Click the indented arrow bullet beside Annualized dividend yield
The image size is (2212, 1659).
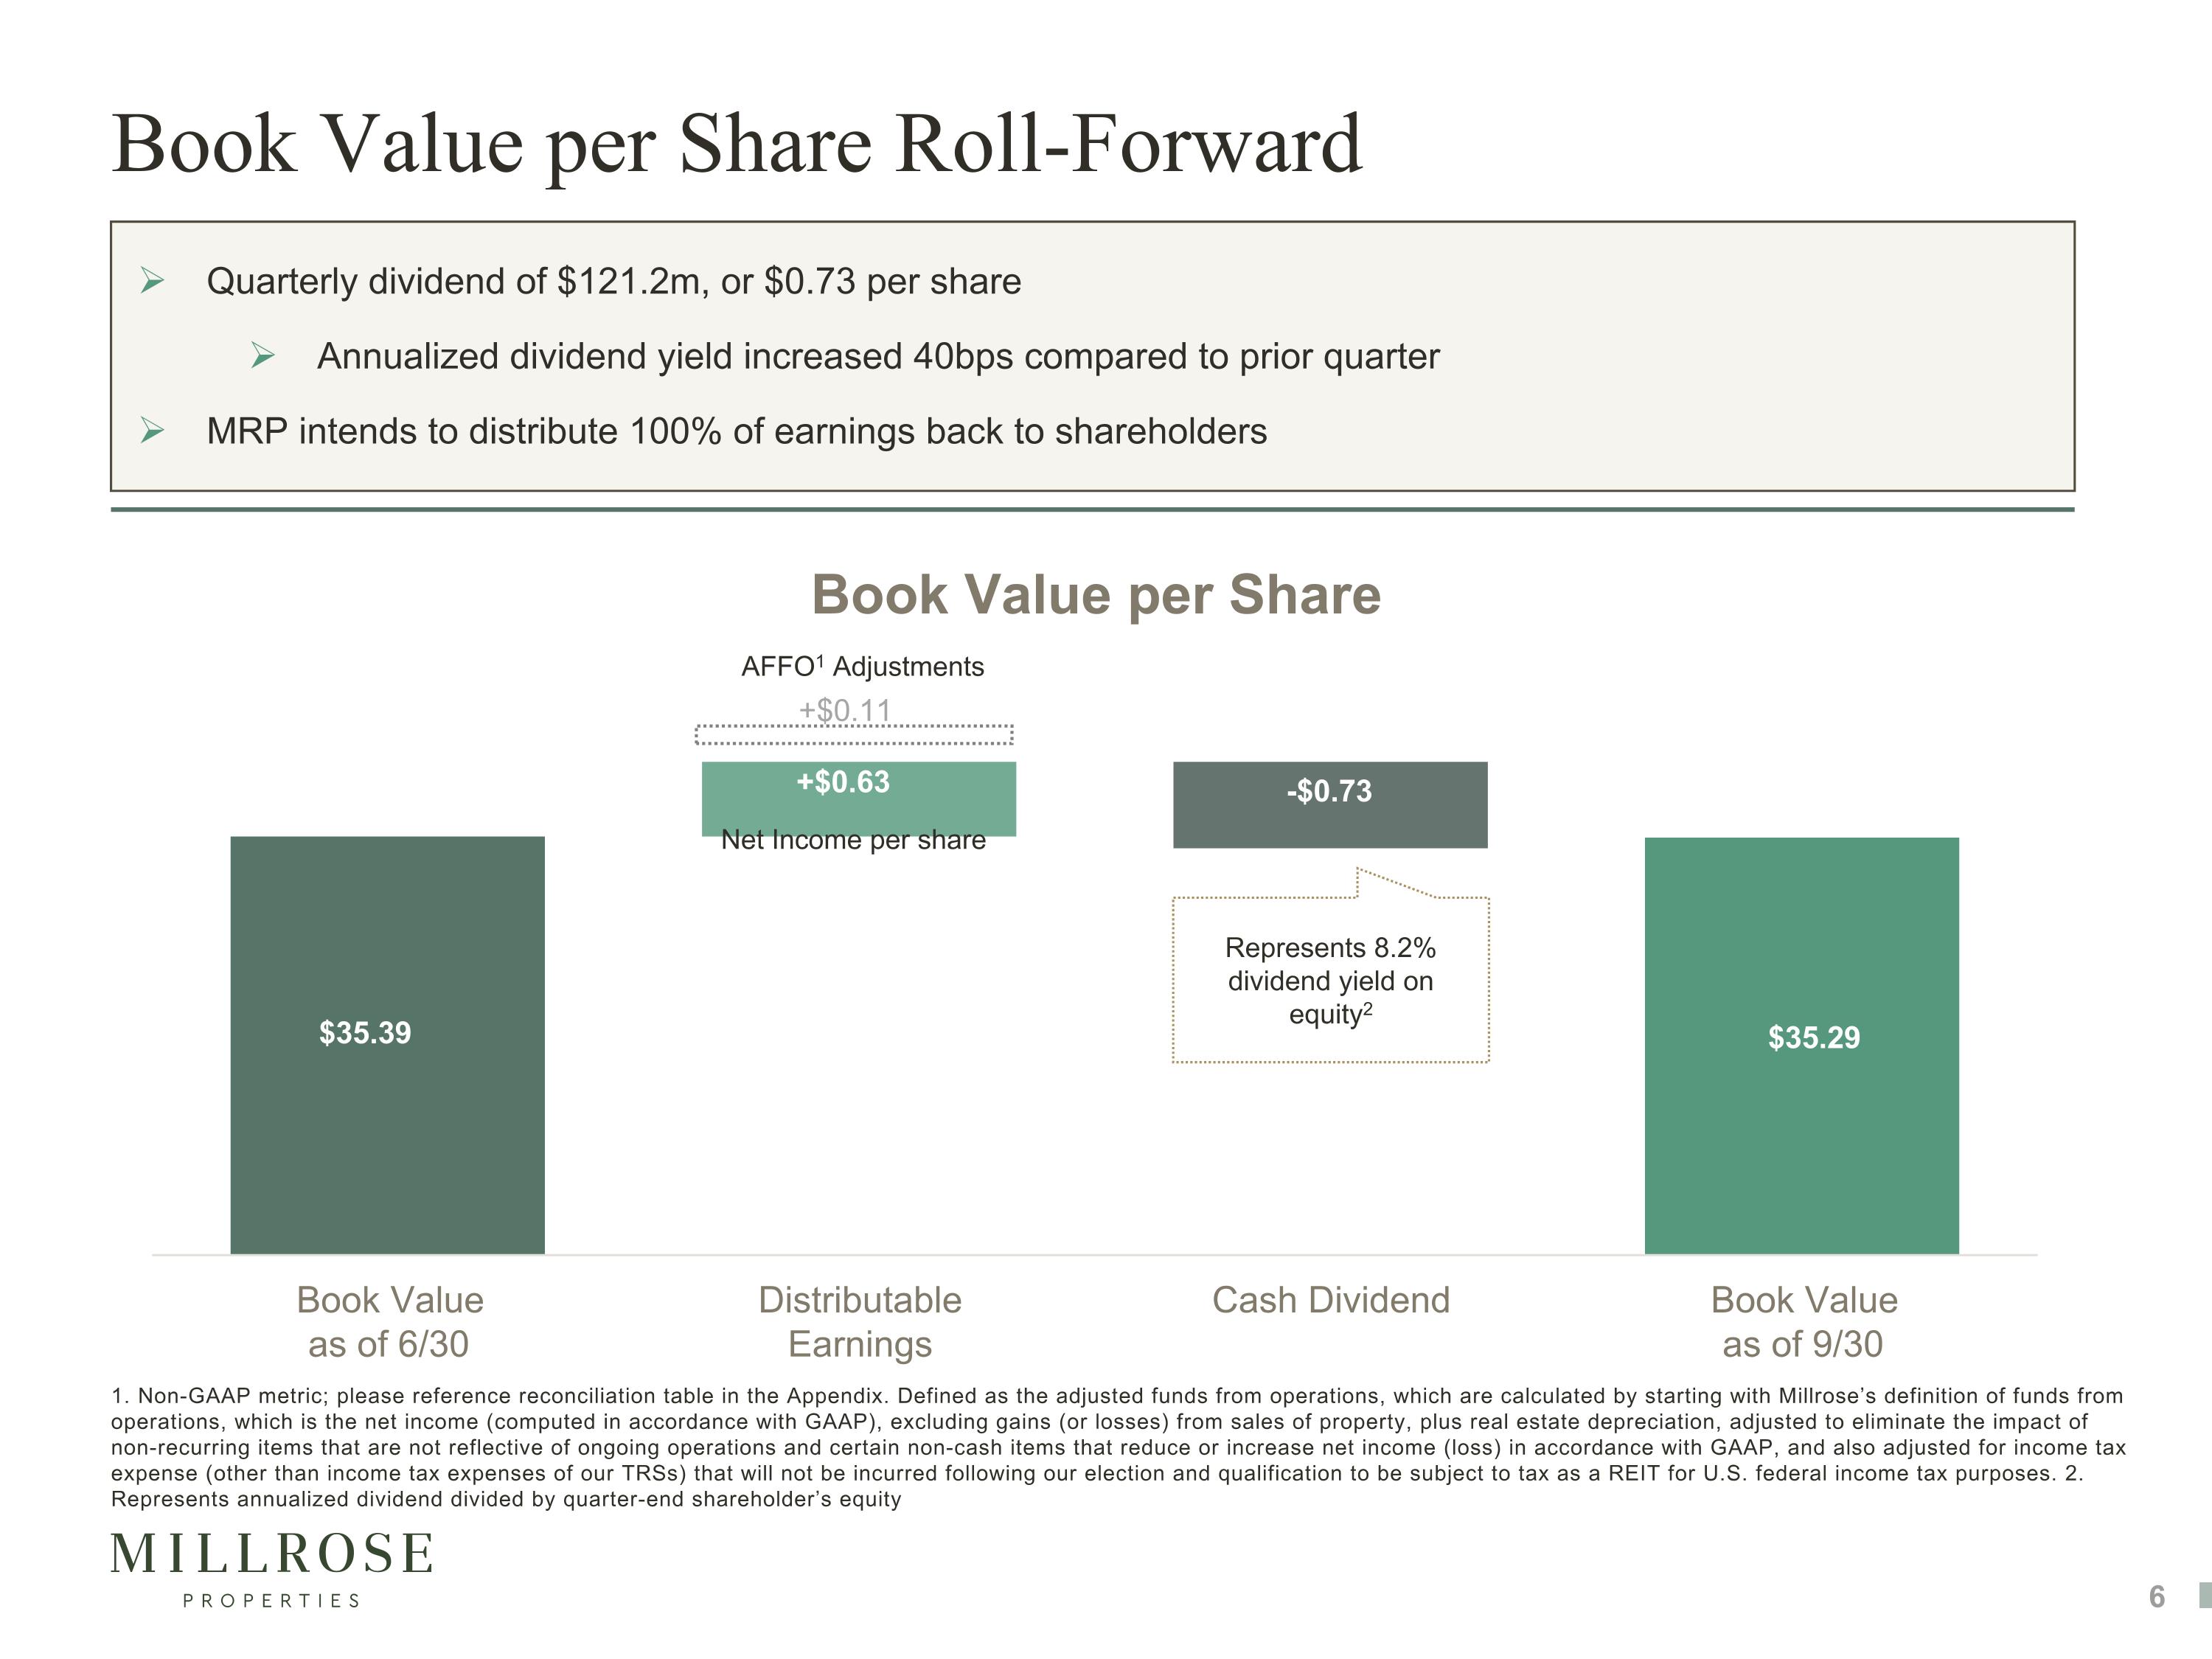pyautogui.click(x=263, y=356)
